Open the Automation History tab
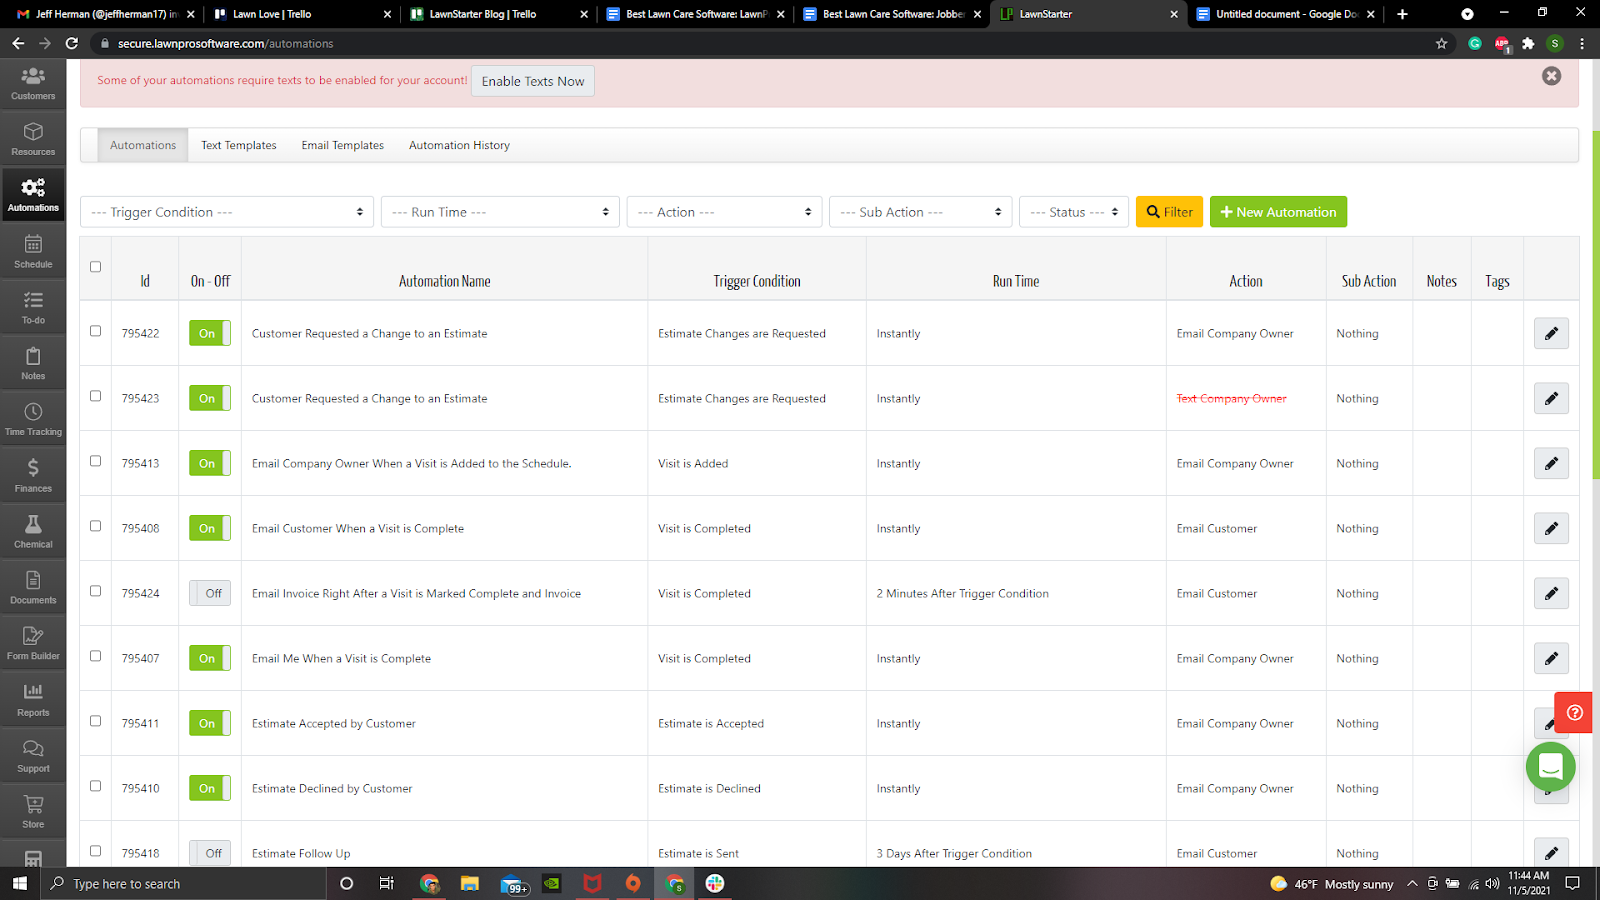This screenshot has width=1600, height=900. (x=458, y=145)
